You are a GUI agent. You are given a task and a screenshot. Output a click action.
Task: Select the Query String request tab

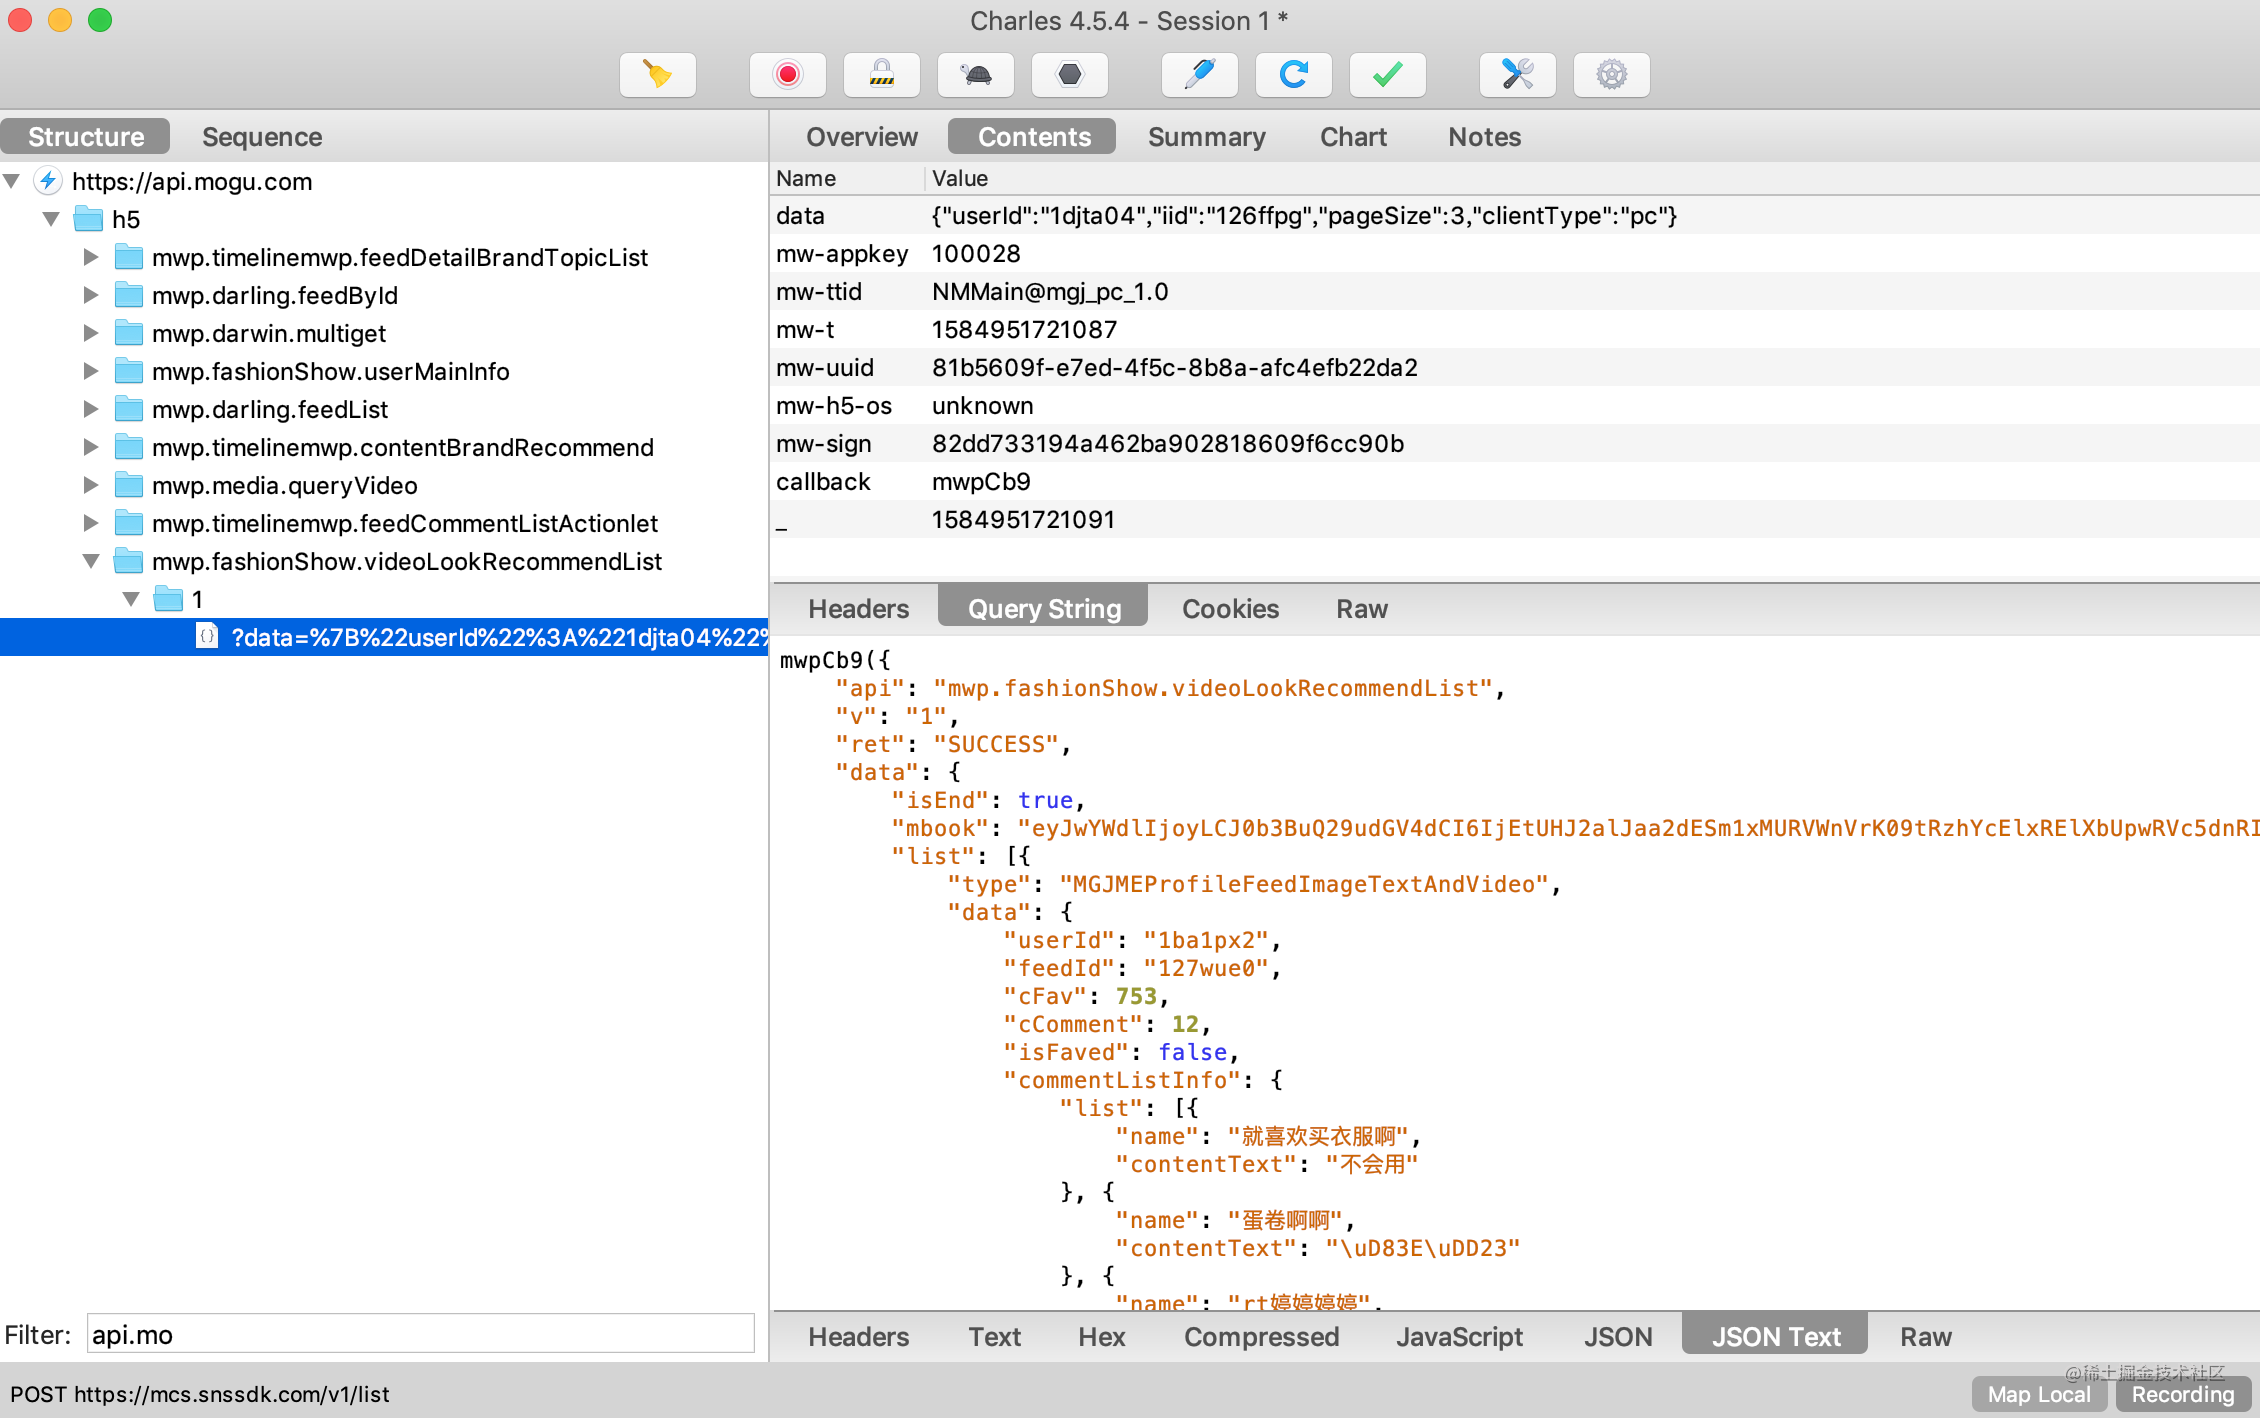(1044, 608)
